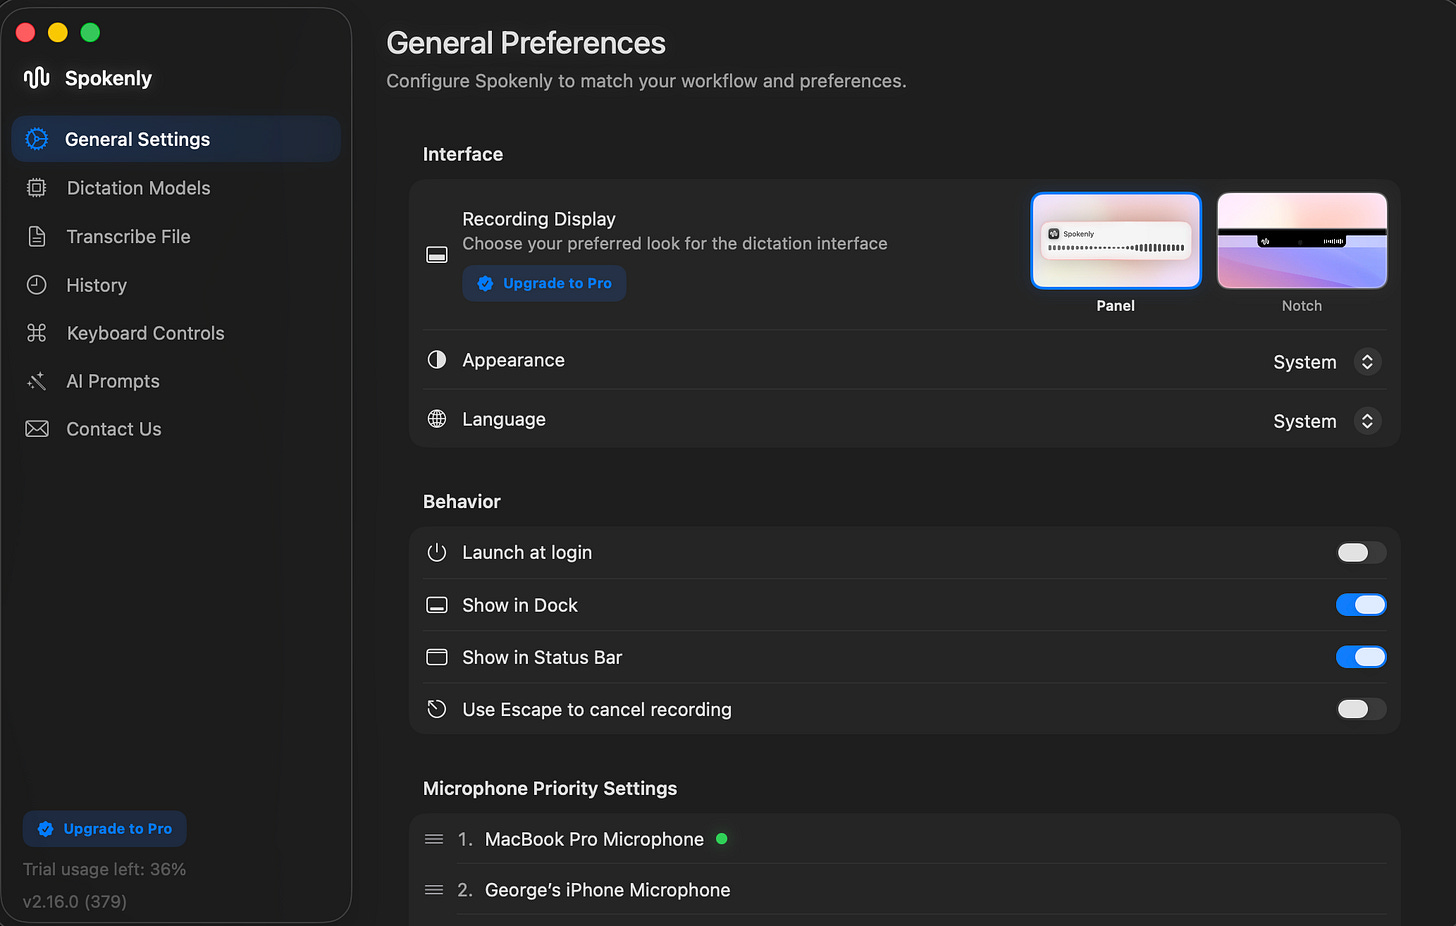
Task: Close the window with the red button
Action: (x=26, y=32)
